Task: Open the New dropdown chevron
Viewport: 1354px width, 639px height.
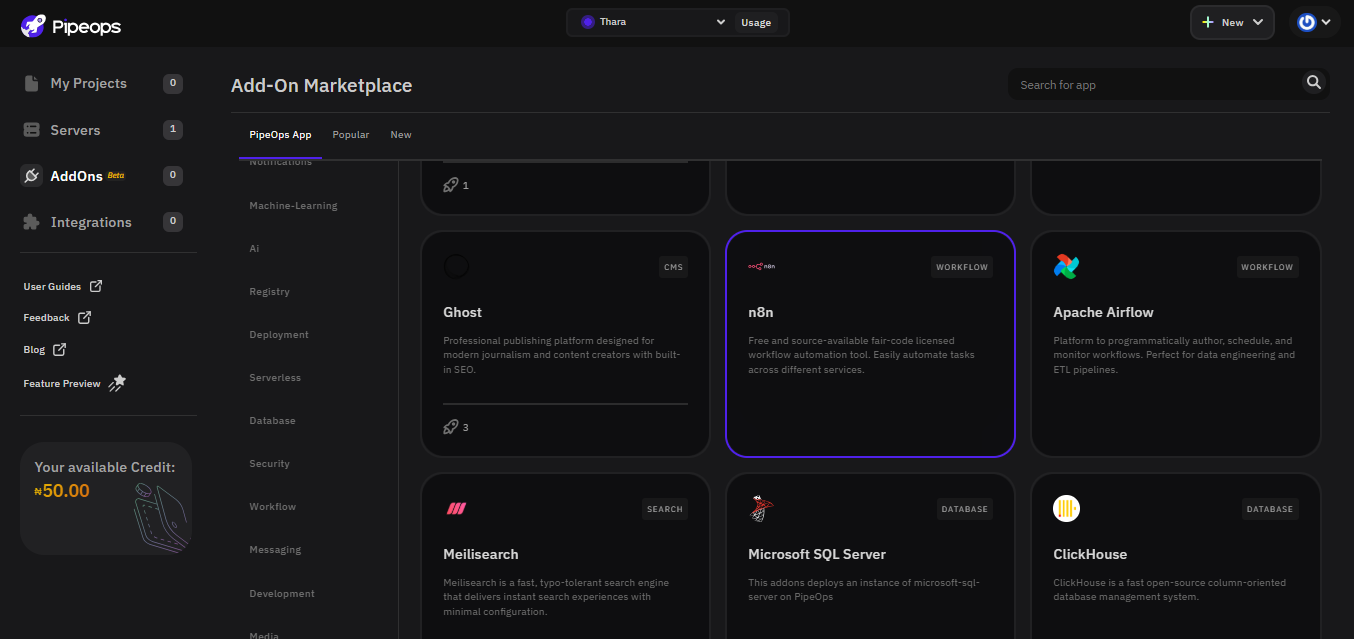Action: click(1258, 22)
